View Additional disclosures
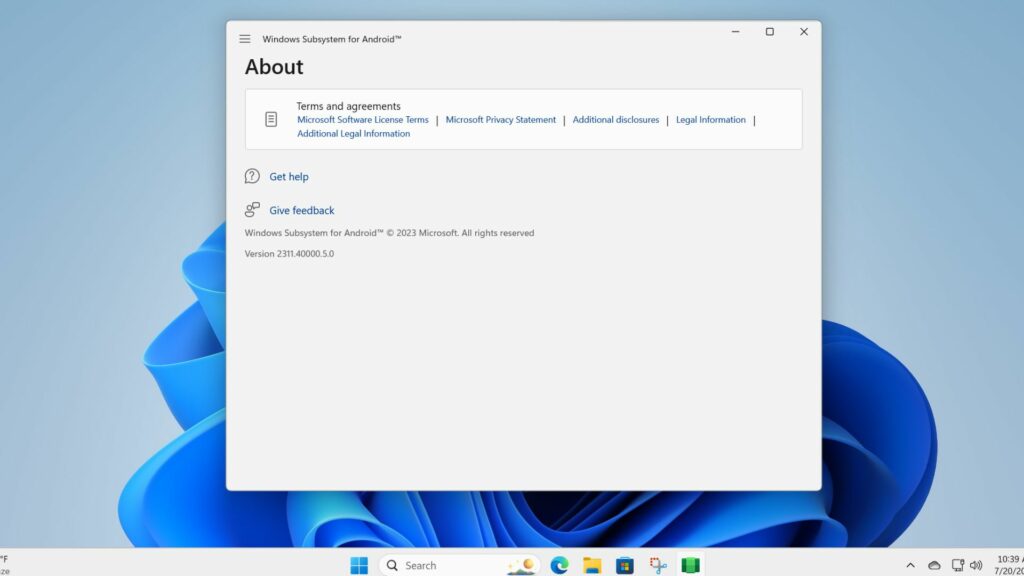This screenshot has height=576, width=1024. coord(616,119)
